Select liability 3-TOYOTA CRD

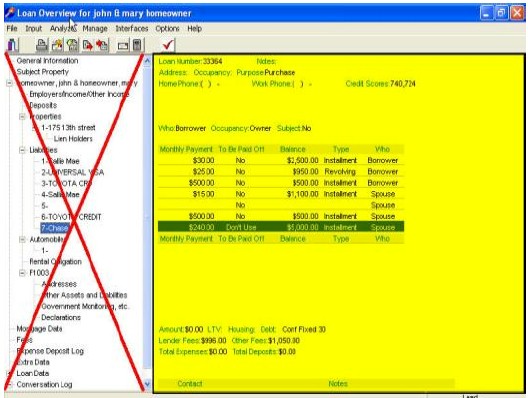pos(66,184)
